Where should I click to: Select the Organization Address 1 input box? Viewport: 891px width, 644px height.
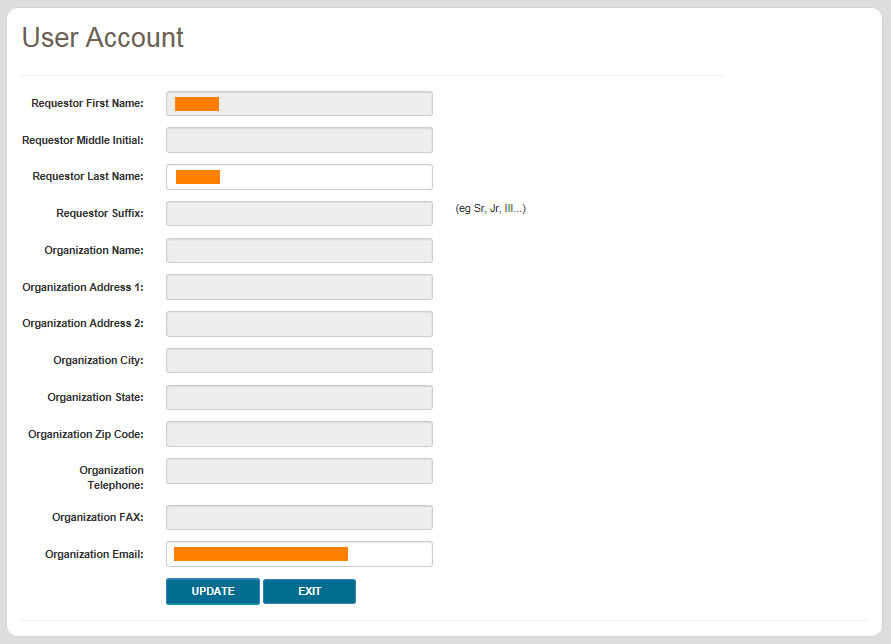coord(299,287)
